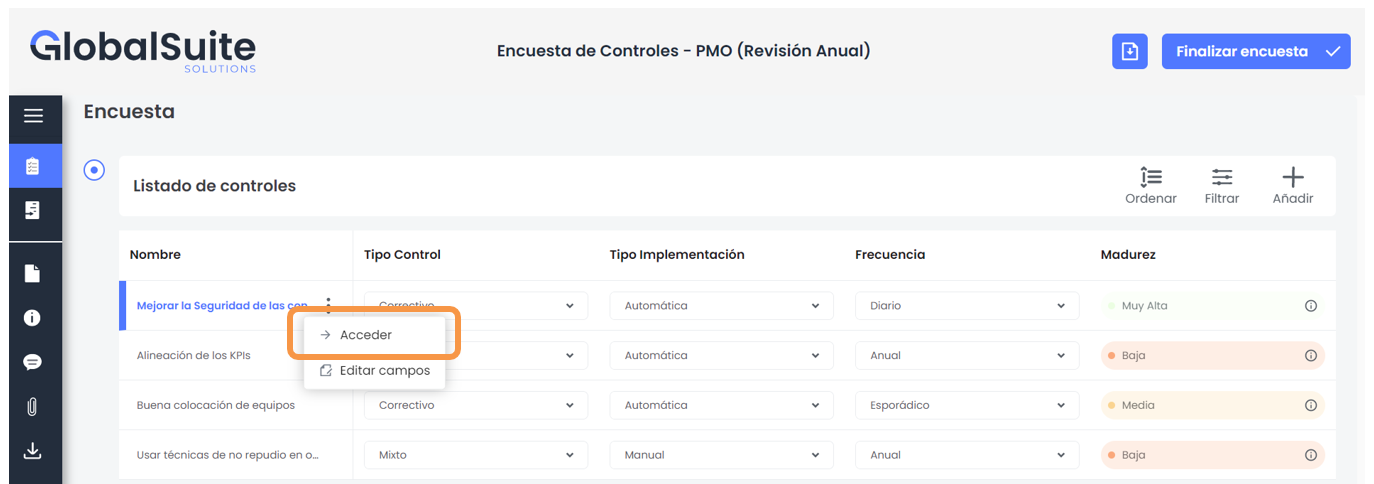
Task: Expand the Diario frequency dropdown
Action: pos(966,306)
